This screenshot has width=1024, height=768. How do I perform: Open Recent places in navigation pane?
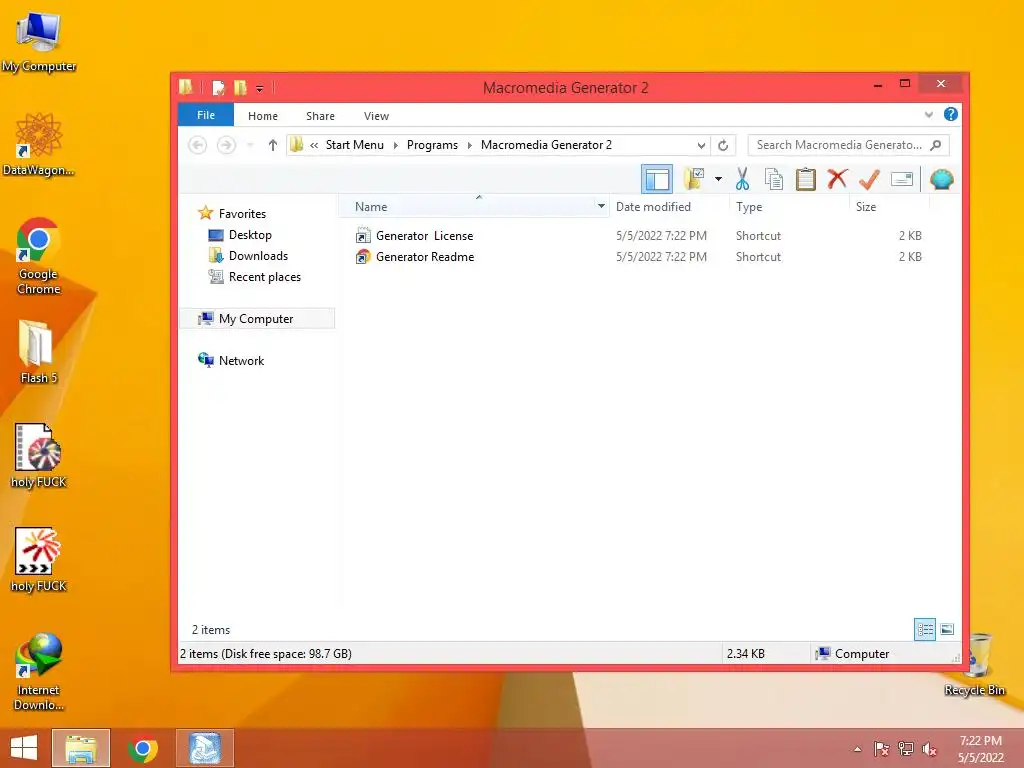[x=264, y=277]
